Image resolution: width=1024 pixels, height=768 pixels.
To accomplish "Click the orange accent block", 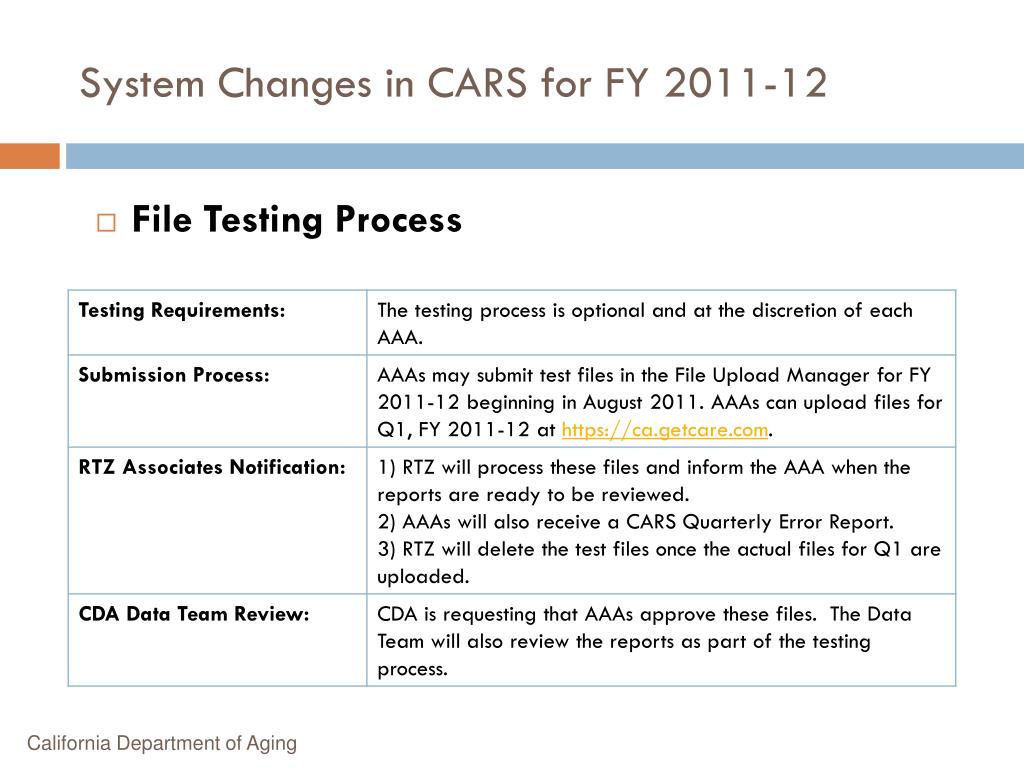I will click(30, 156).
